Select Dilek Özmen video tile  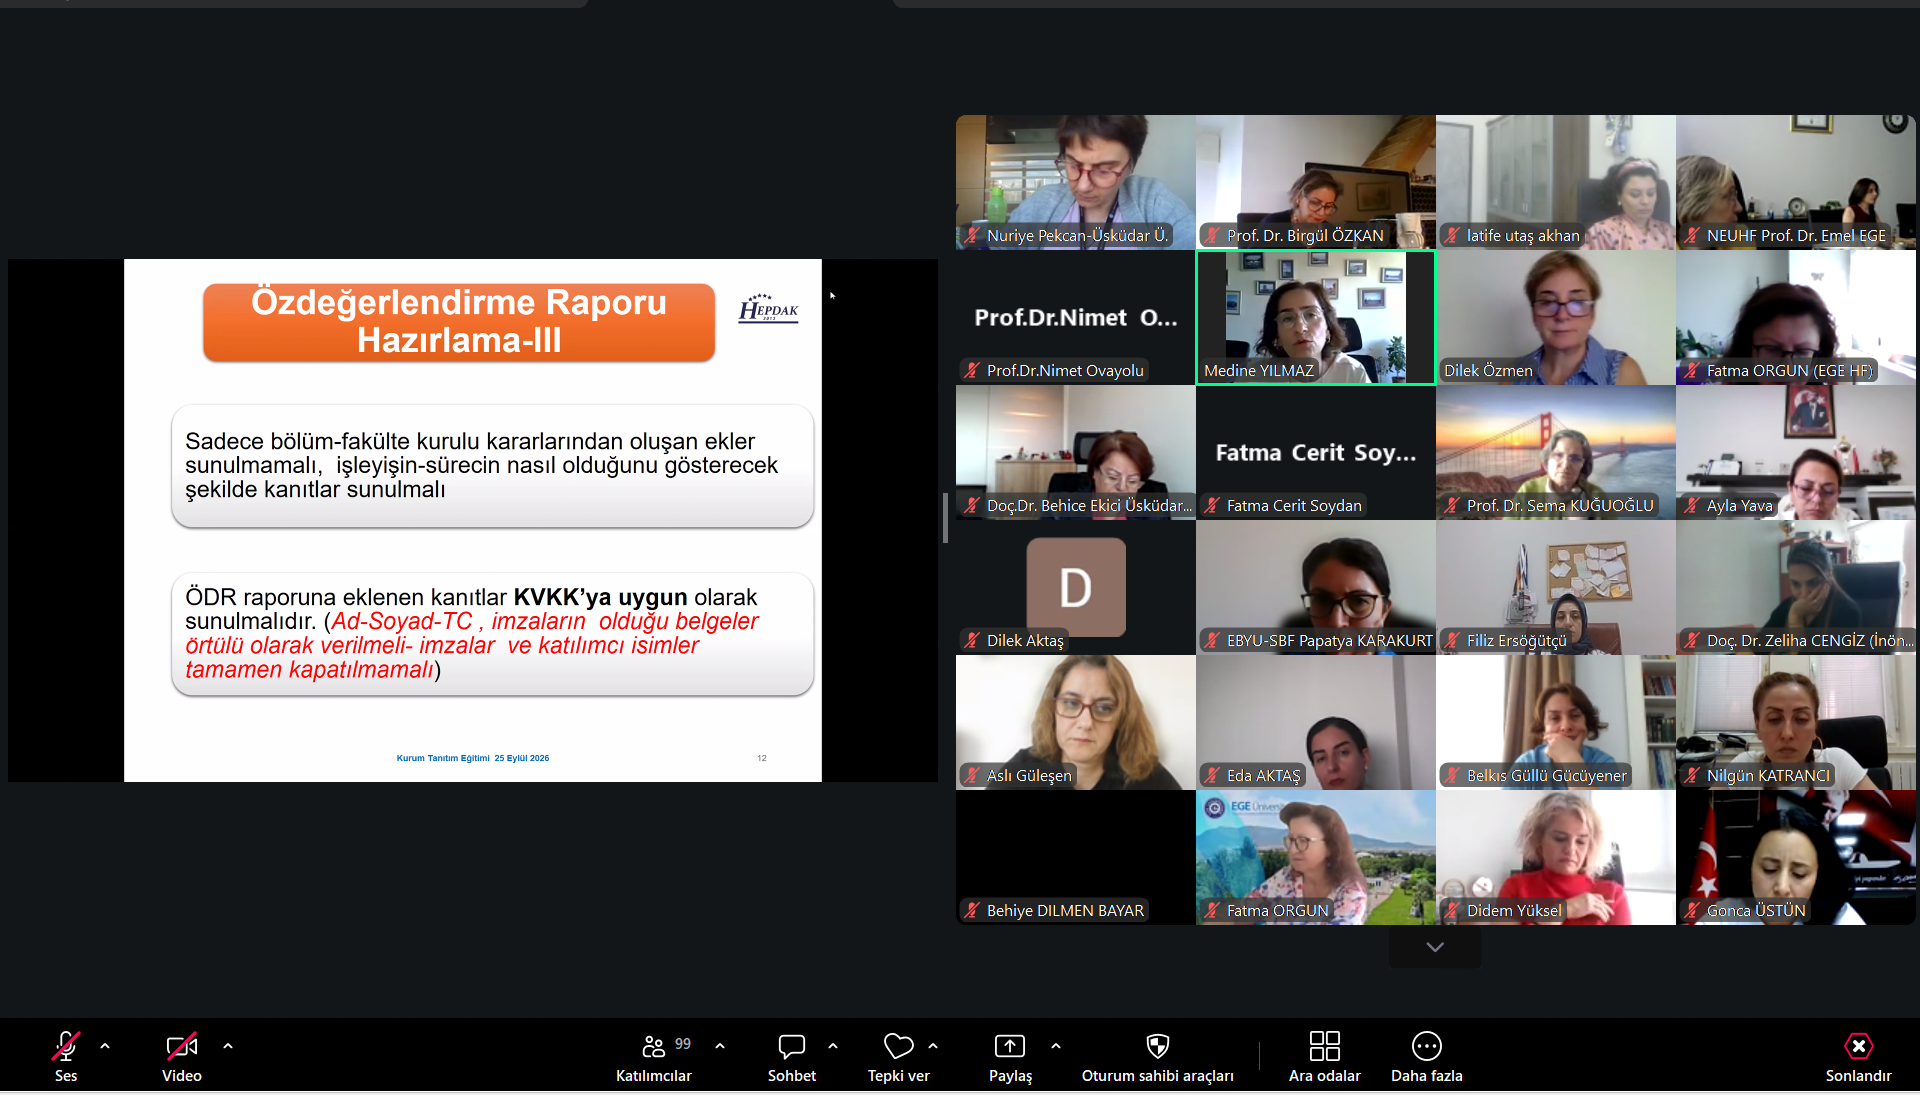1556,317
